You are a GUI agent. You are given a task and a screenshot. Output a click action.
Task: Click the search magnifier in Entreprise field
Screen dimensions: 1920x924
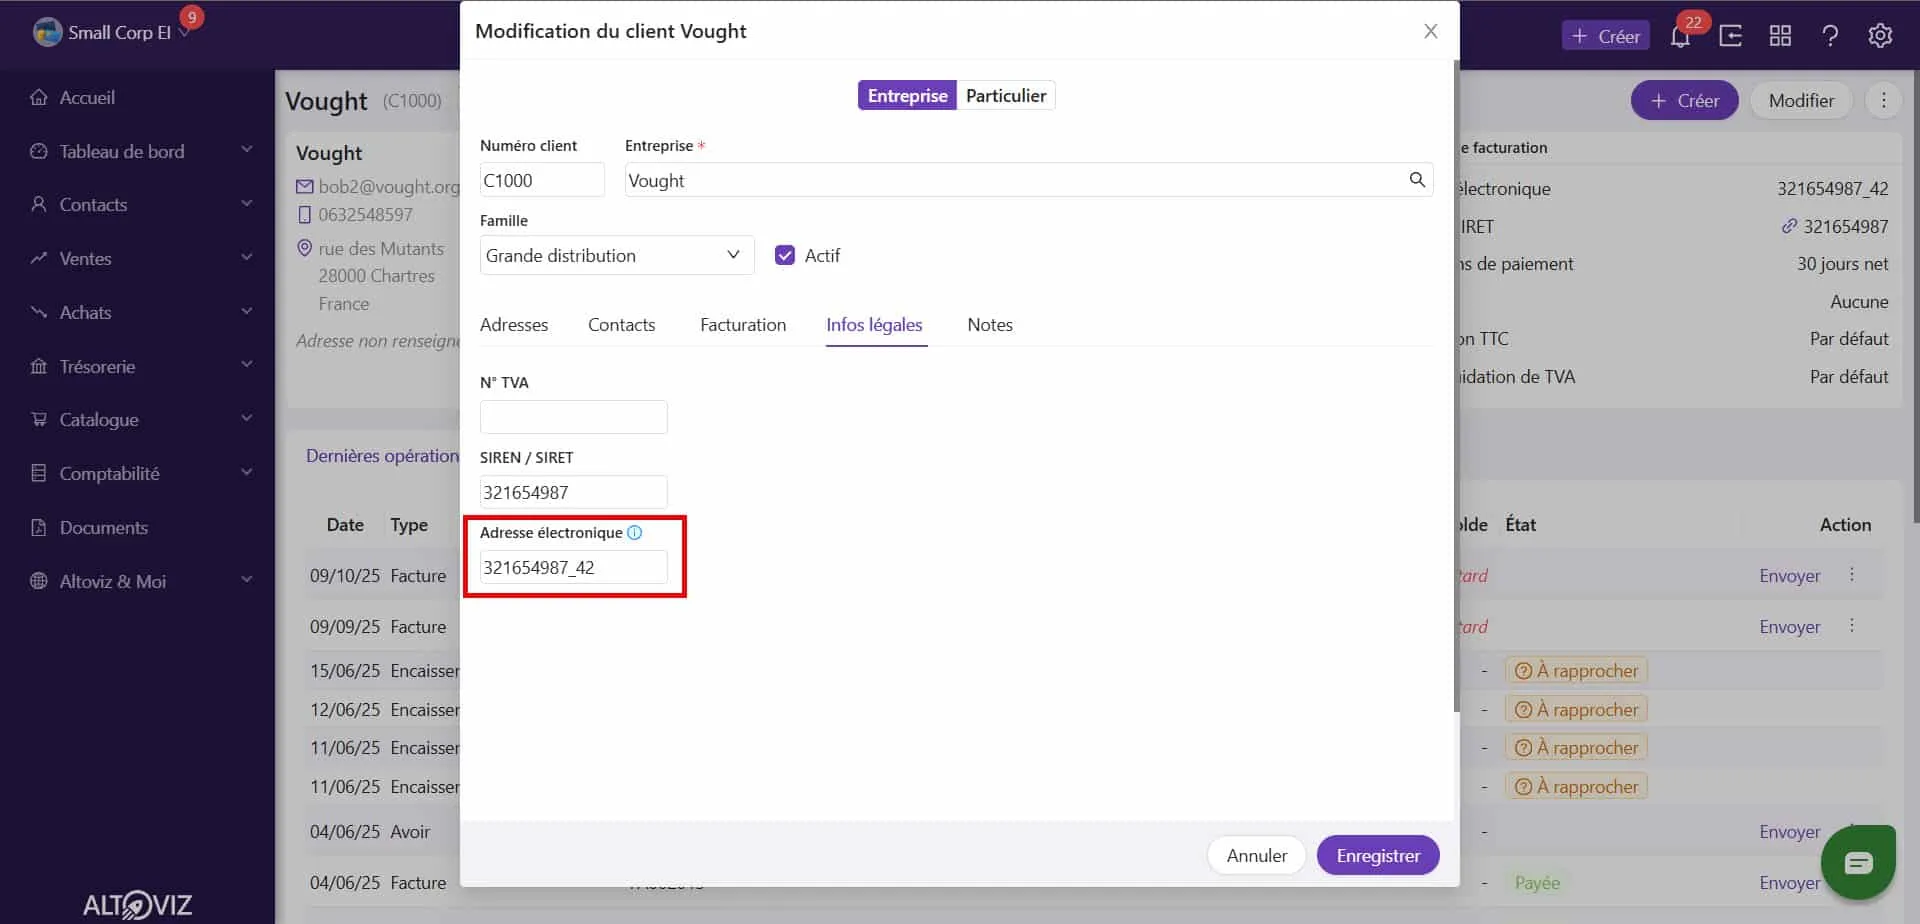1417,179
